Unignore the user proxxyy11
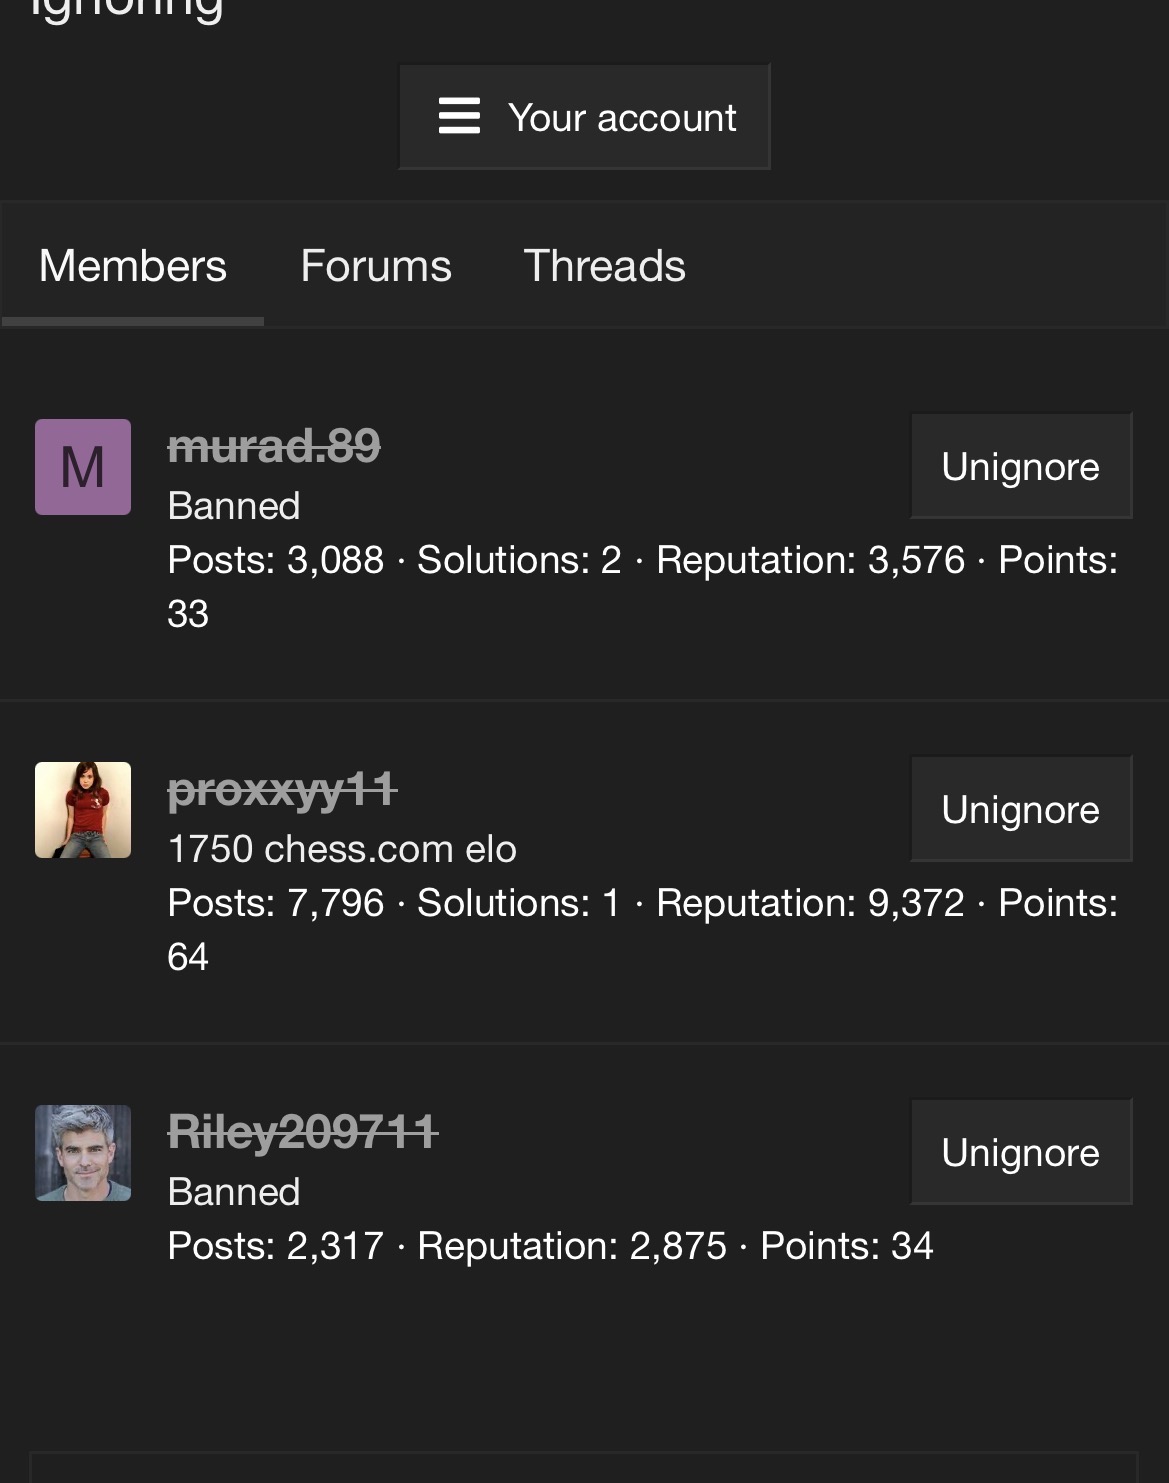This screenshot has width=1169, height=1483. [x=1021, y=809]
